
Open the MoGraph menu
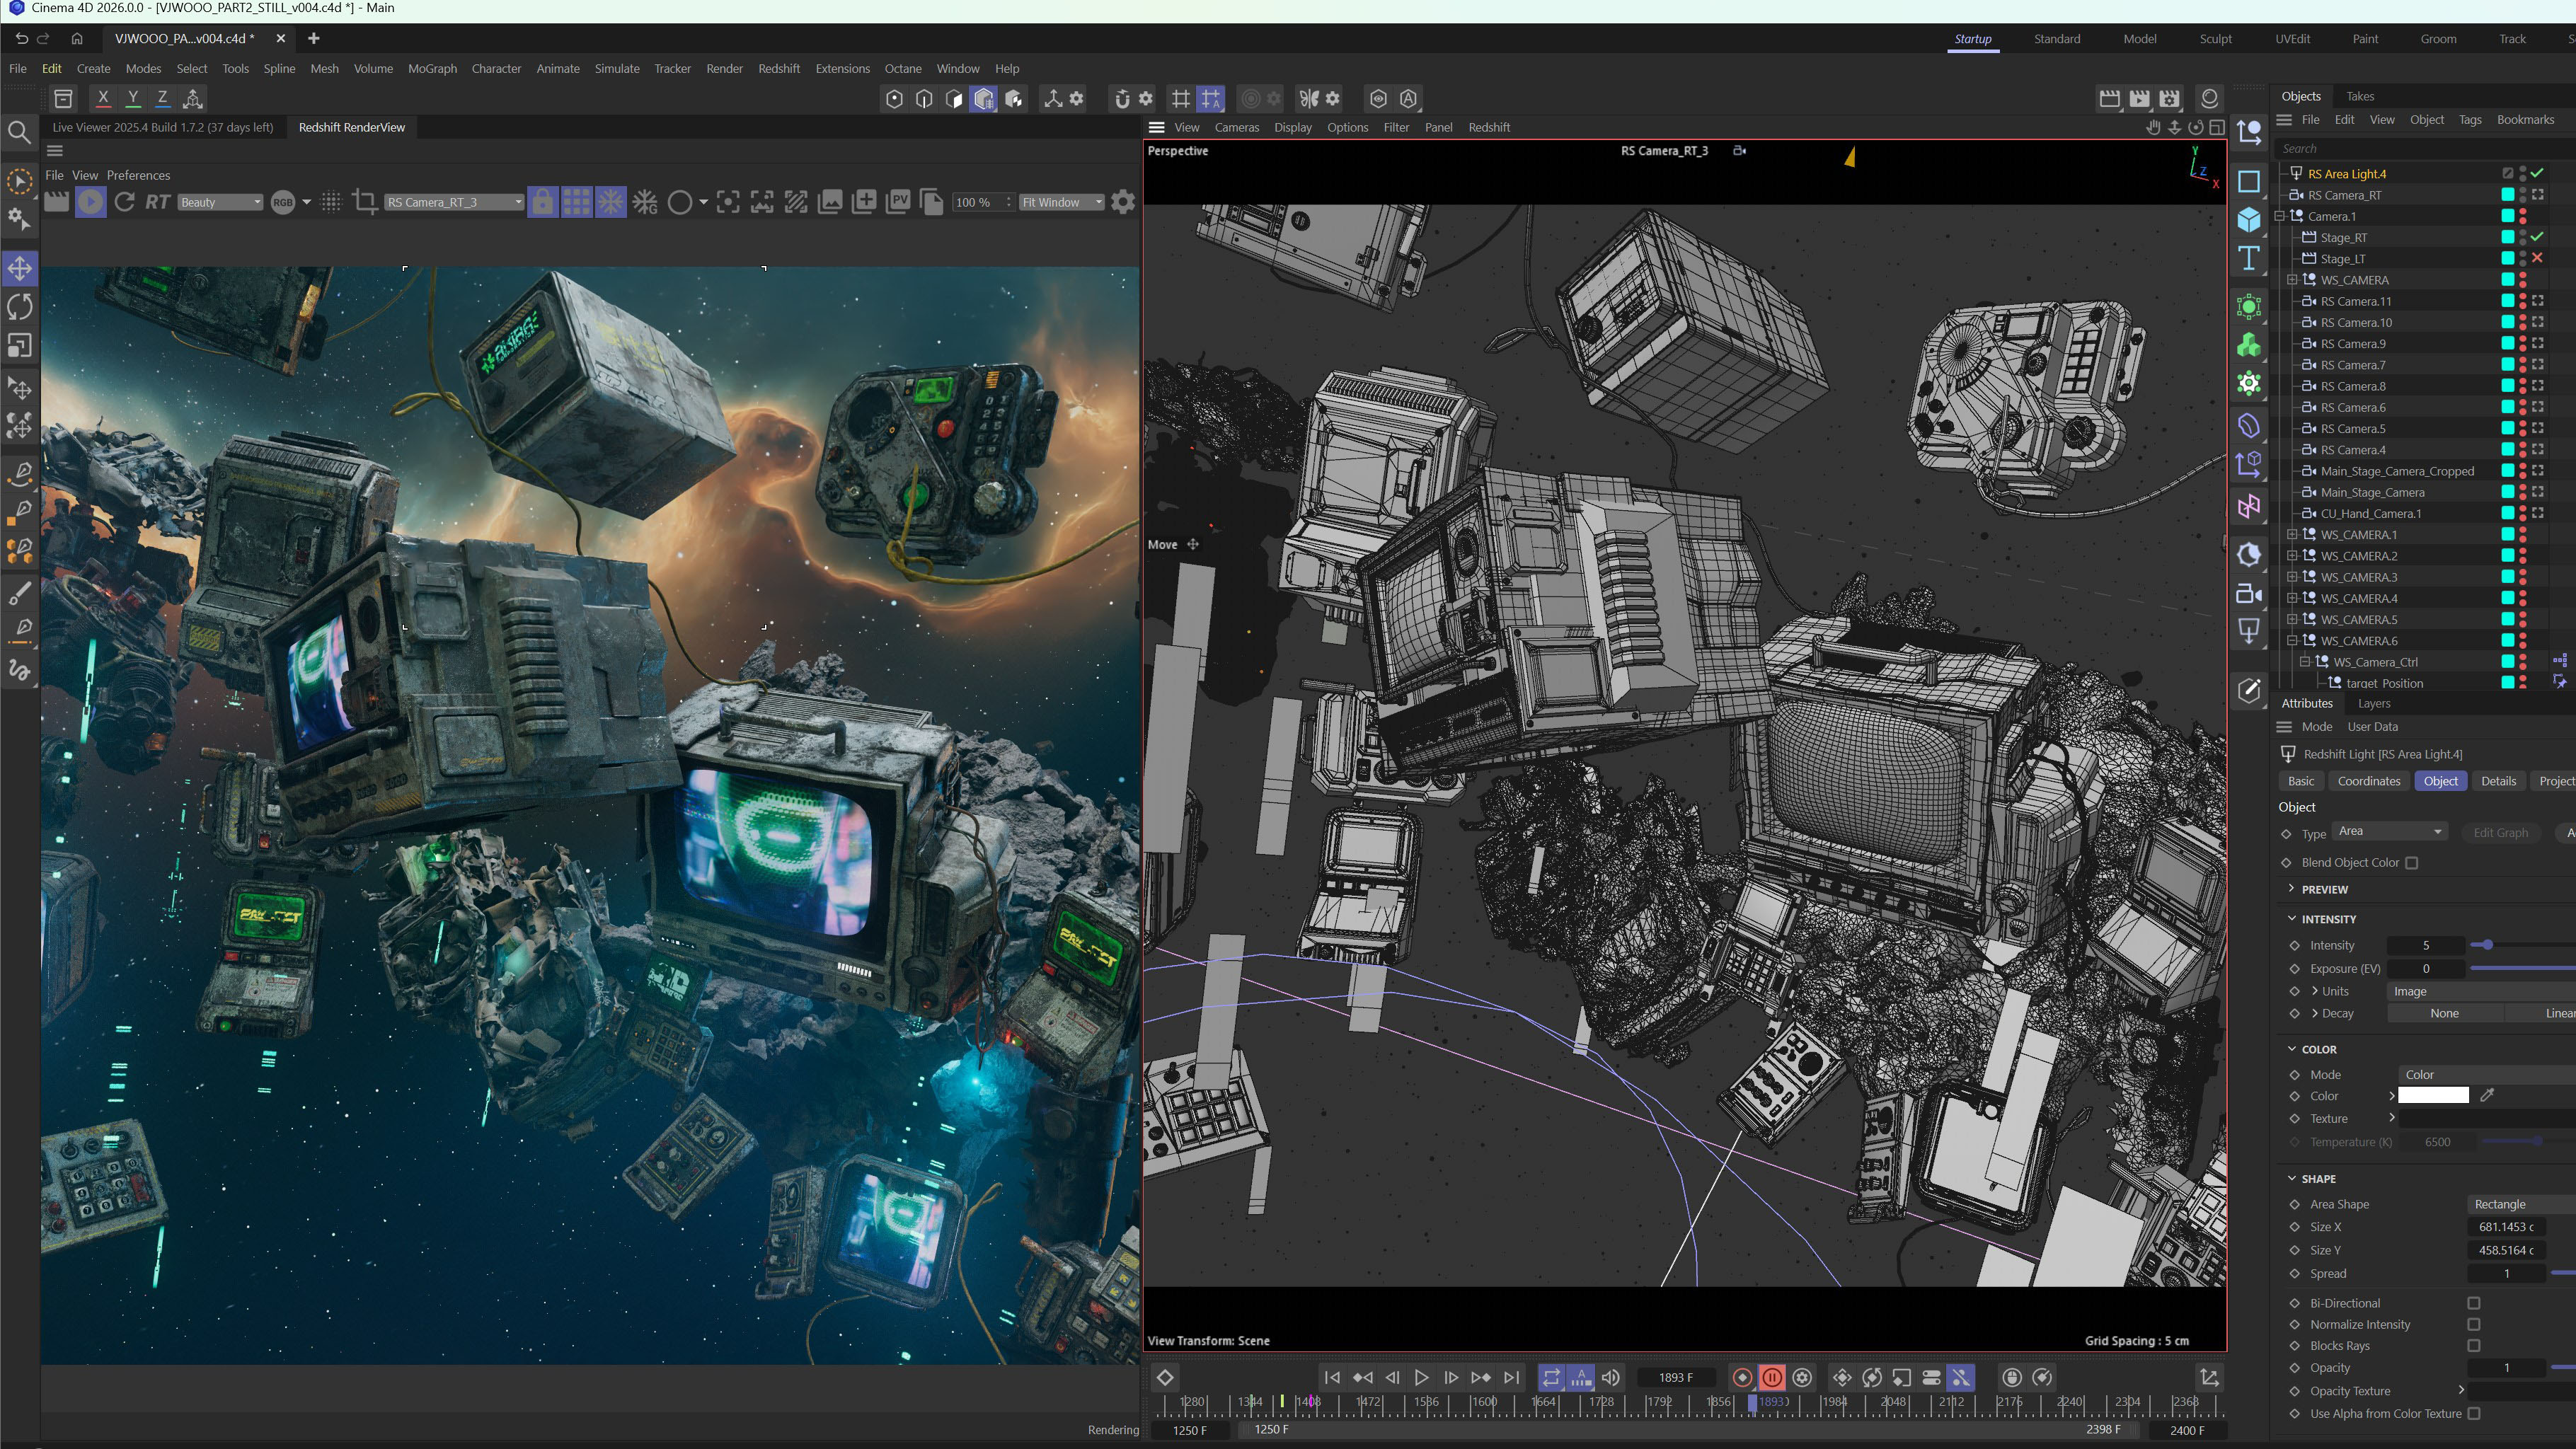point(431,68)
